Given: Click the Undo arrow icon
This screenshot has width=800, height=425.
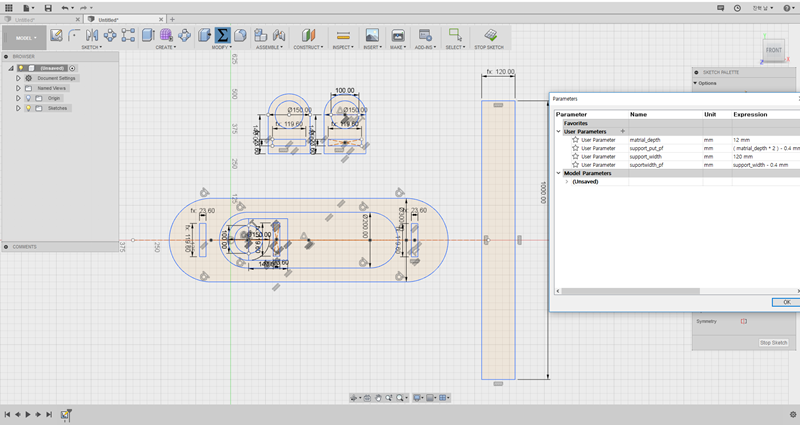Looking at the screenshot, I should (66, 7).
